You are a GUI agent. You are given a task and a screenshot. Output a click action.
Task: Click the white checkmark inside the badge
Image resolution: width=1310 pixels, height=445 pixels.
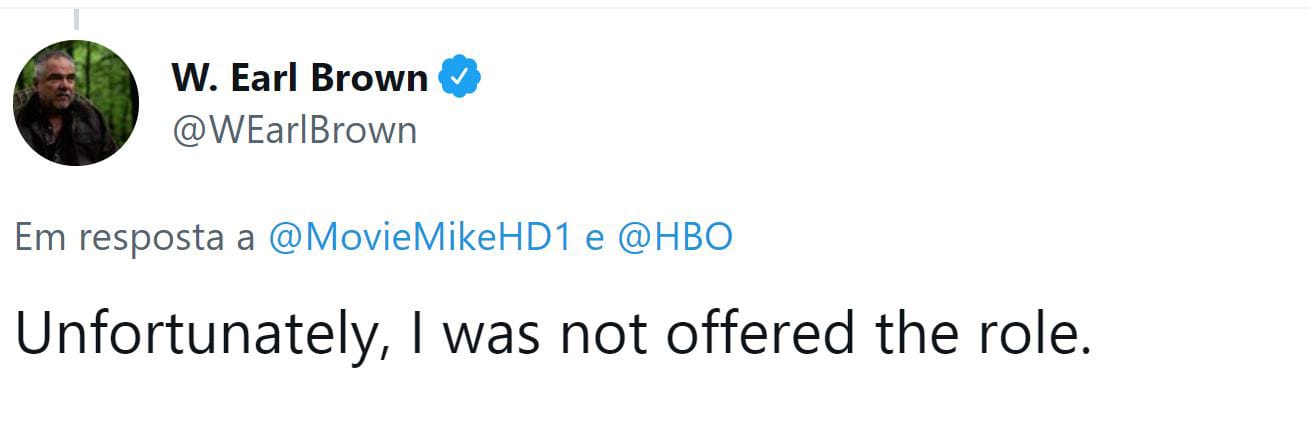[460, 78]
